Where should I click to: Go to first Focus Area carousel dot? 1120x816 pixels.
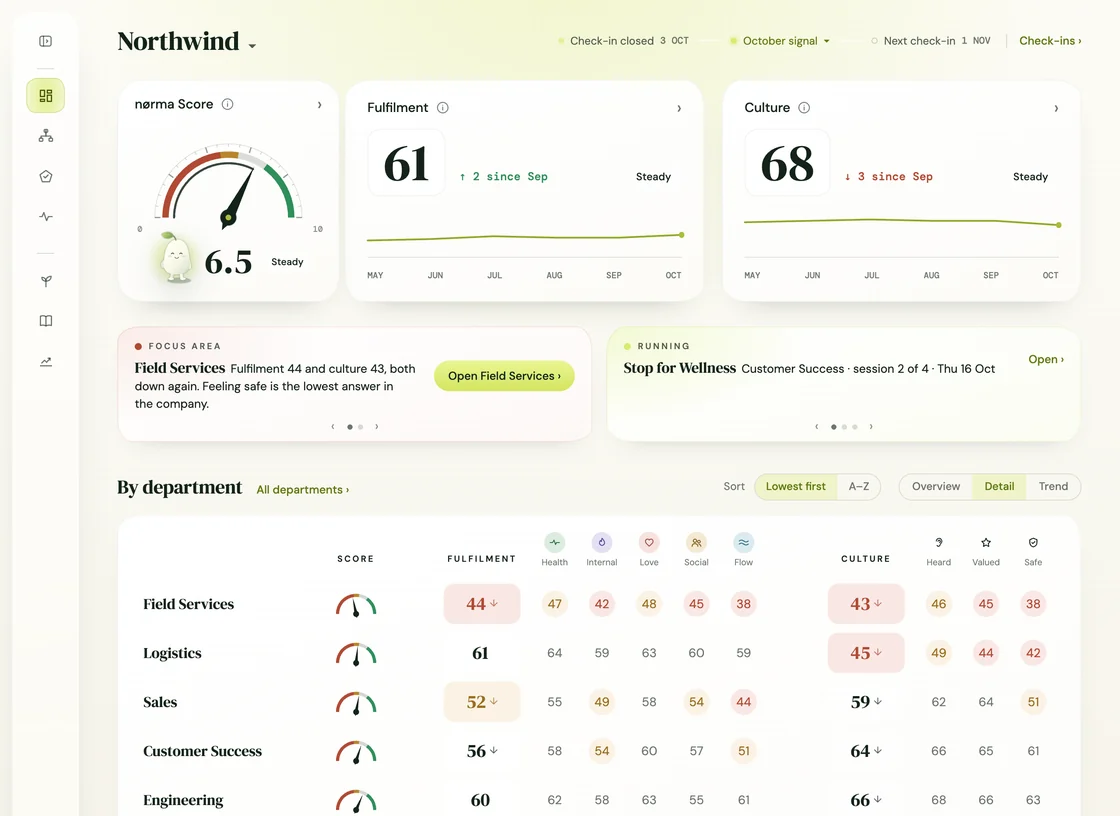(x=350, y=427)
